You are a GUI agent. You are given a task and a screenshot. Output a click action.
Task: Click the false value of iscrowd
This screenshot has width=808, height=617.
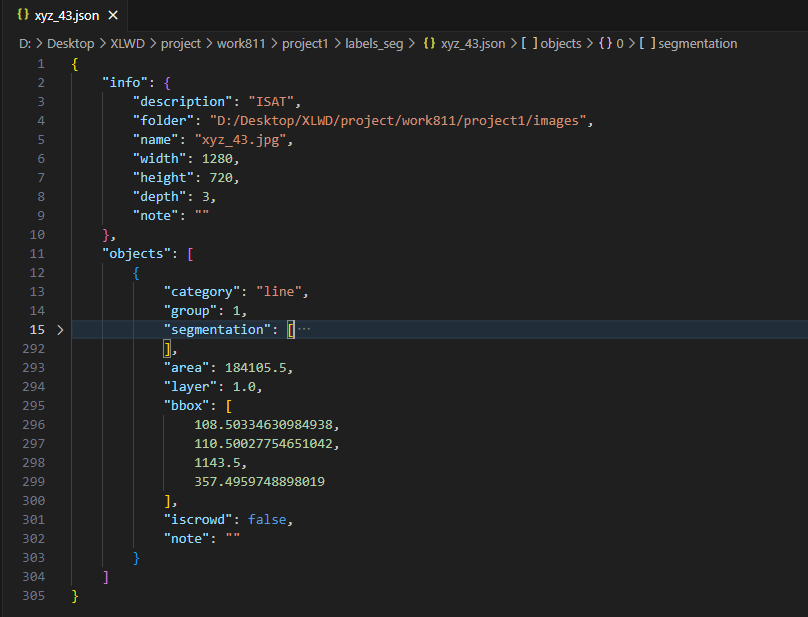267,520
